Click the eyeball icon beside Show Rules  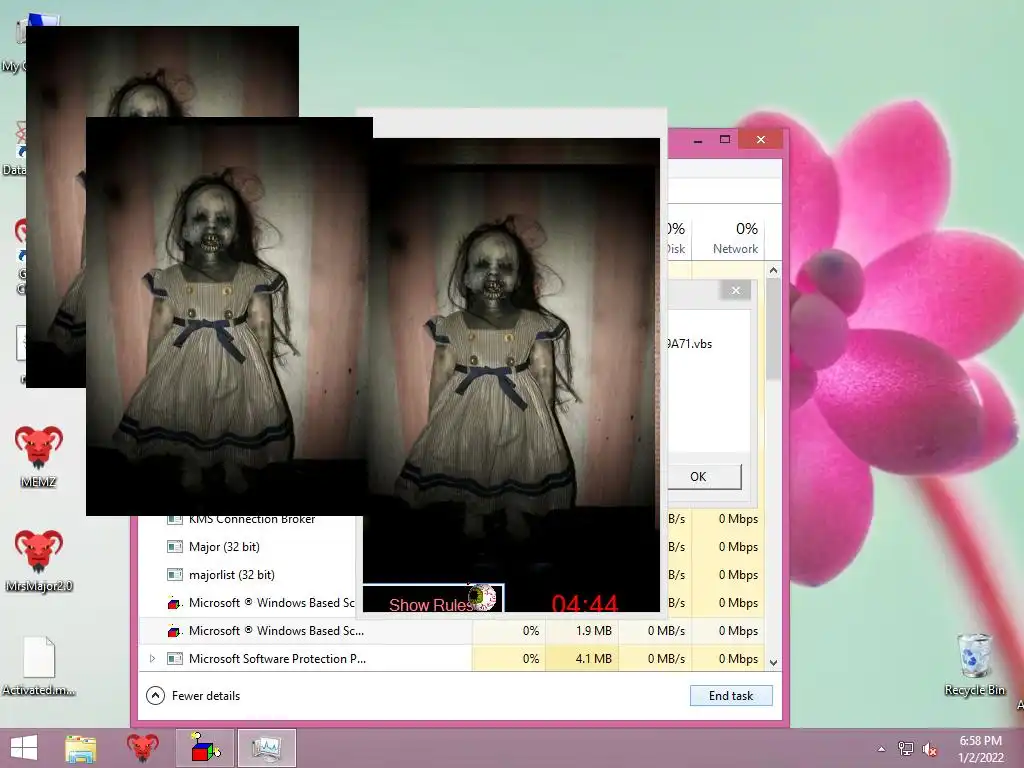[483, 596]
